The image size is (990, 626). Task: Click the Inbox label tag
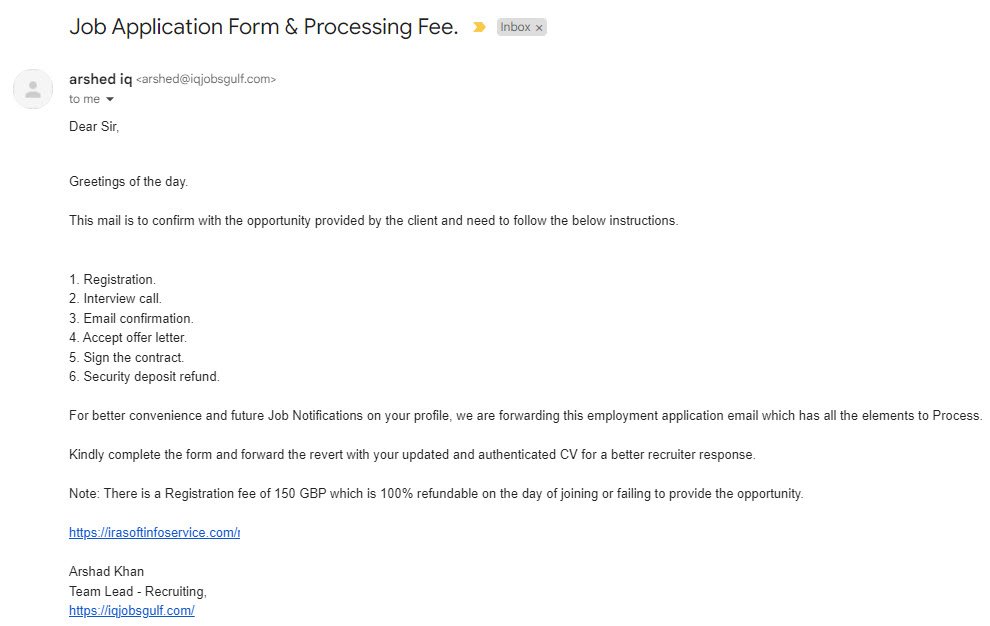pyautogui.click(x=515, y=27)
